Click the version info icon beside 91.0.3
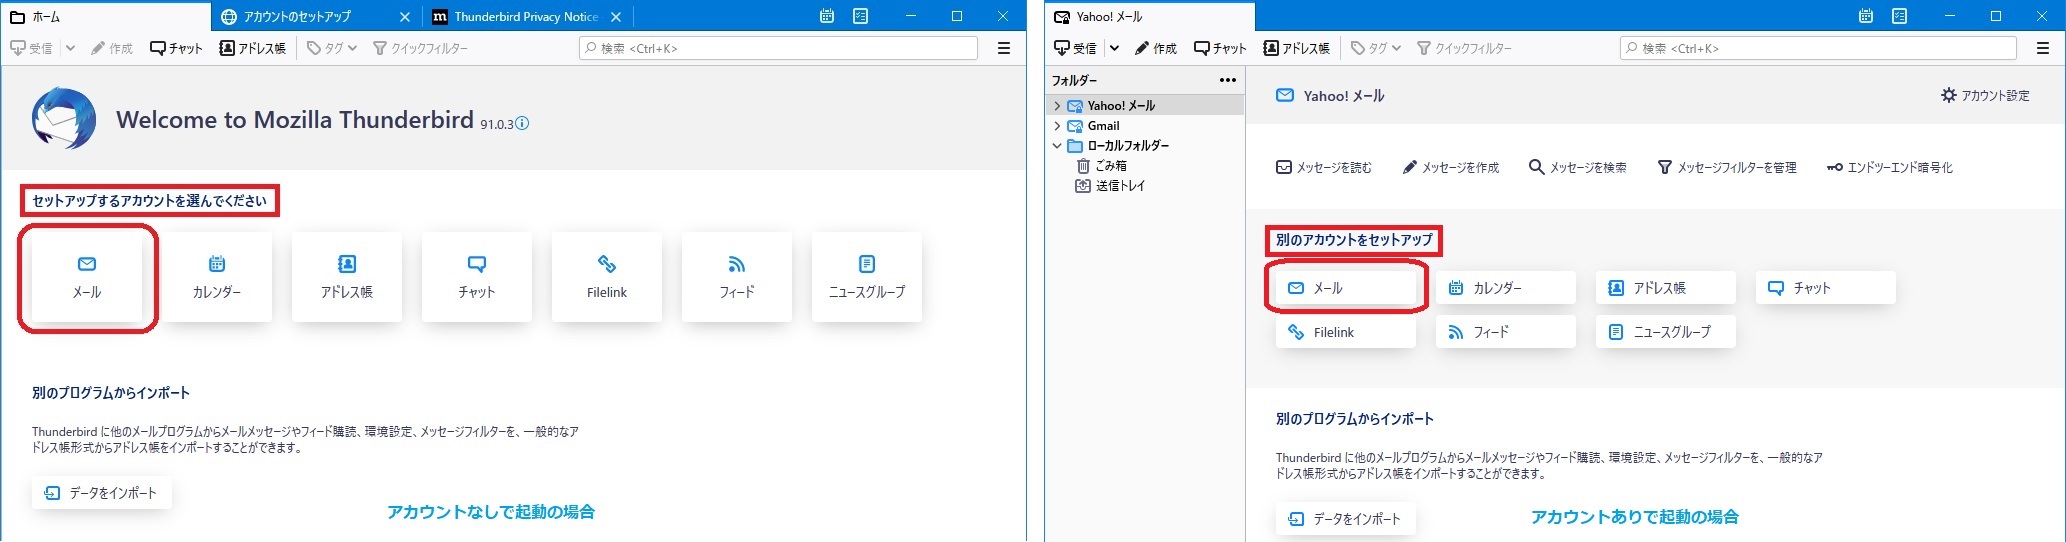2066x542 pixels. [522, 124]
